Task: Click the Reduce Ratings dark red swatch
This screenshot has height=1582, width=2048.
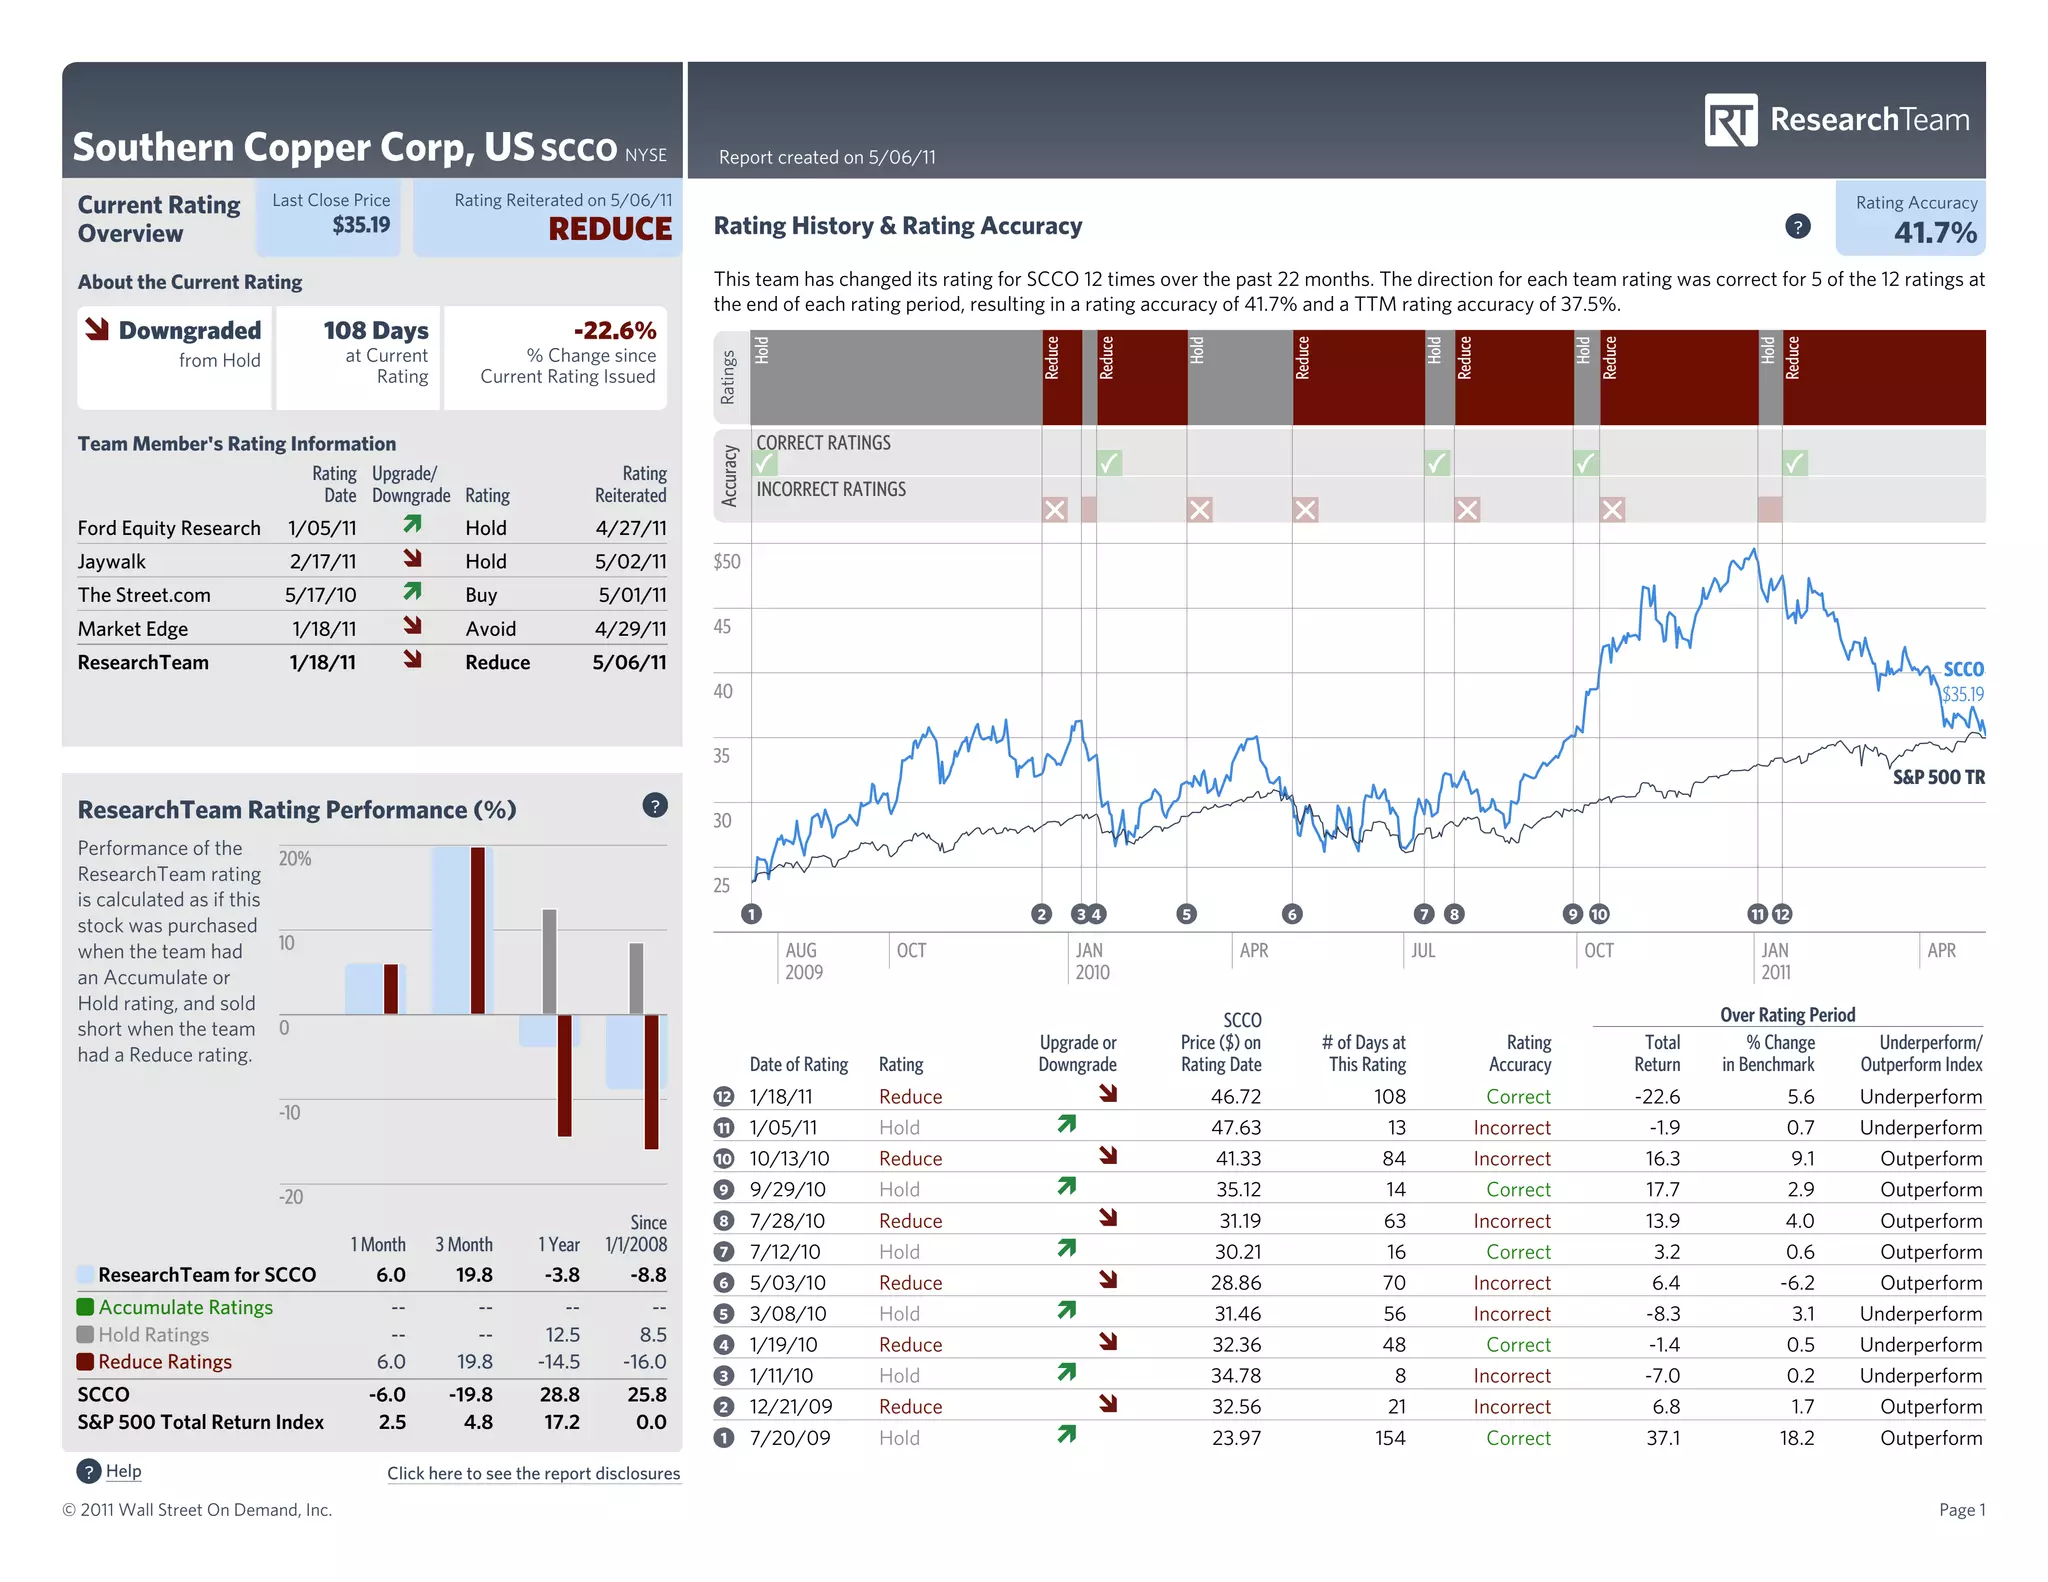Action: tap(86, 1361)
